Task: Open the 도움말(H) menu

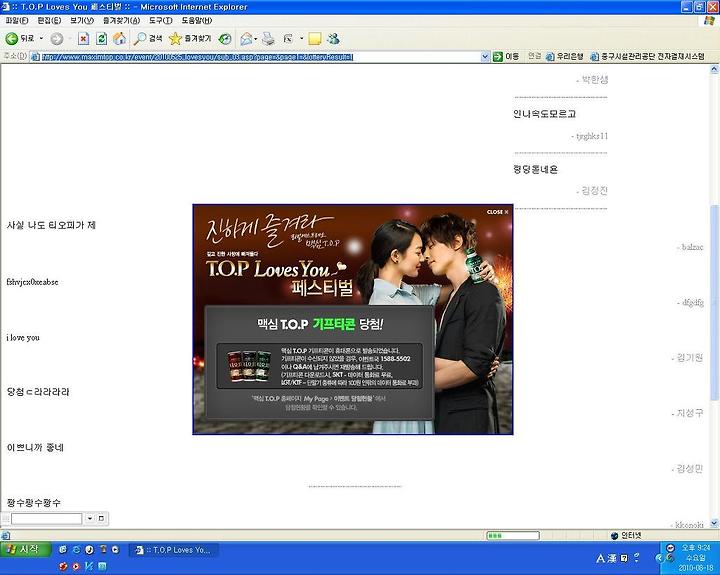Action: coord(197,21)
